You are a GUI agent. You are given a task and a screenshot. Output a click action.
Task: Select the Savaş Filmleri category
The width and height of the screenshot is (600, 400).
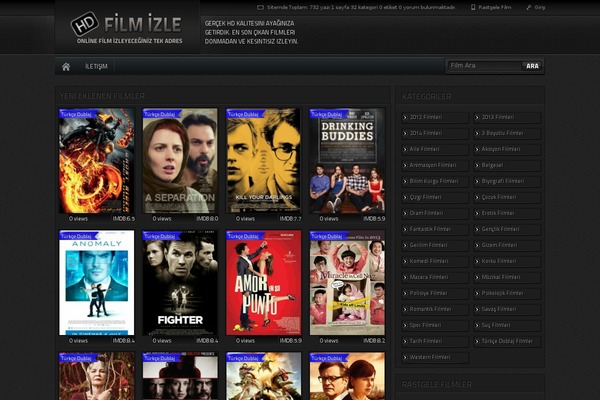click(507, 309)
